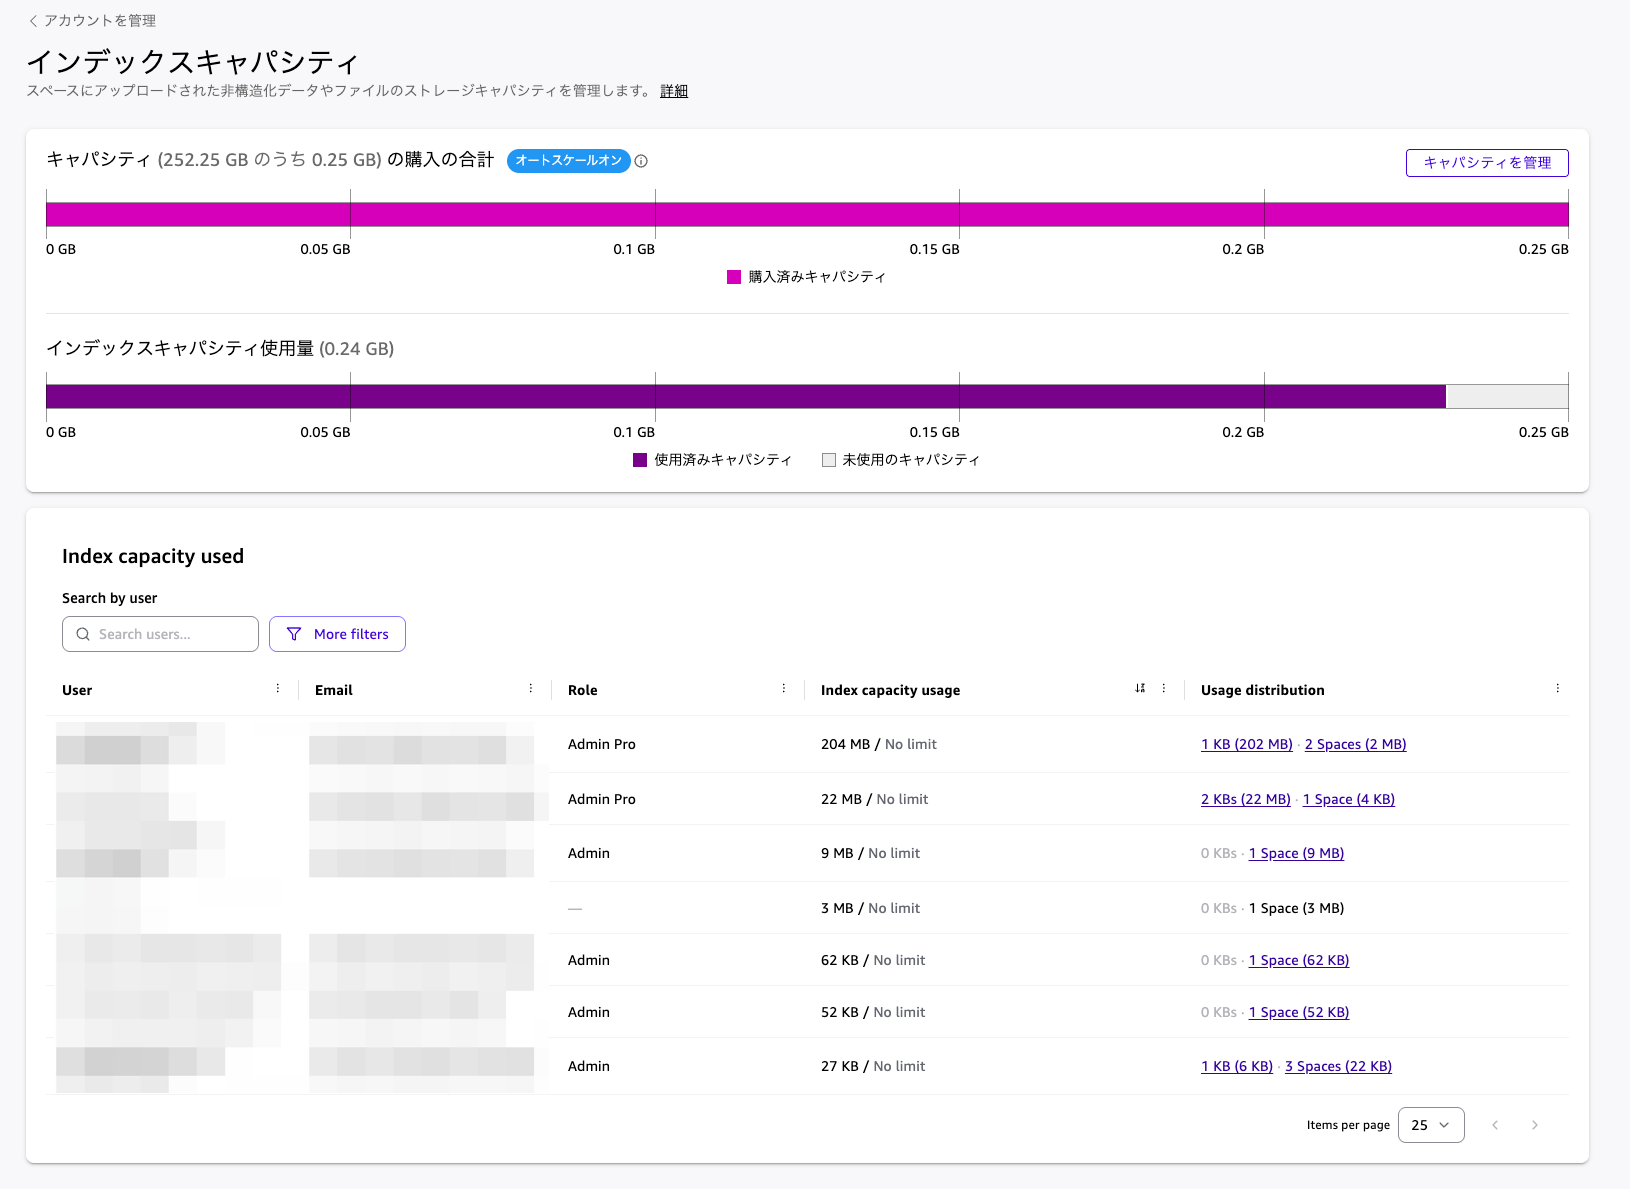This screenshot has width=1630, height=1189.
Task: Sort by Index capacity usage icon
Action: [x=1140, y=689]
